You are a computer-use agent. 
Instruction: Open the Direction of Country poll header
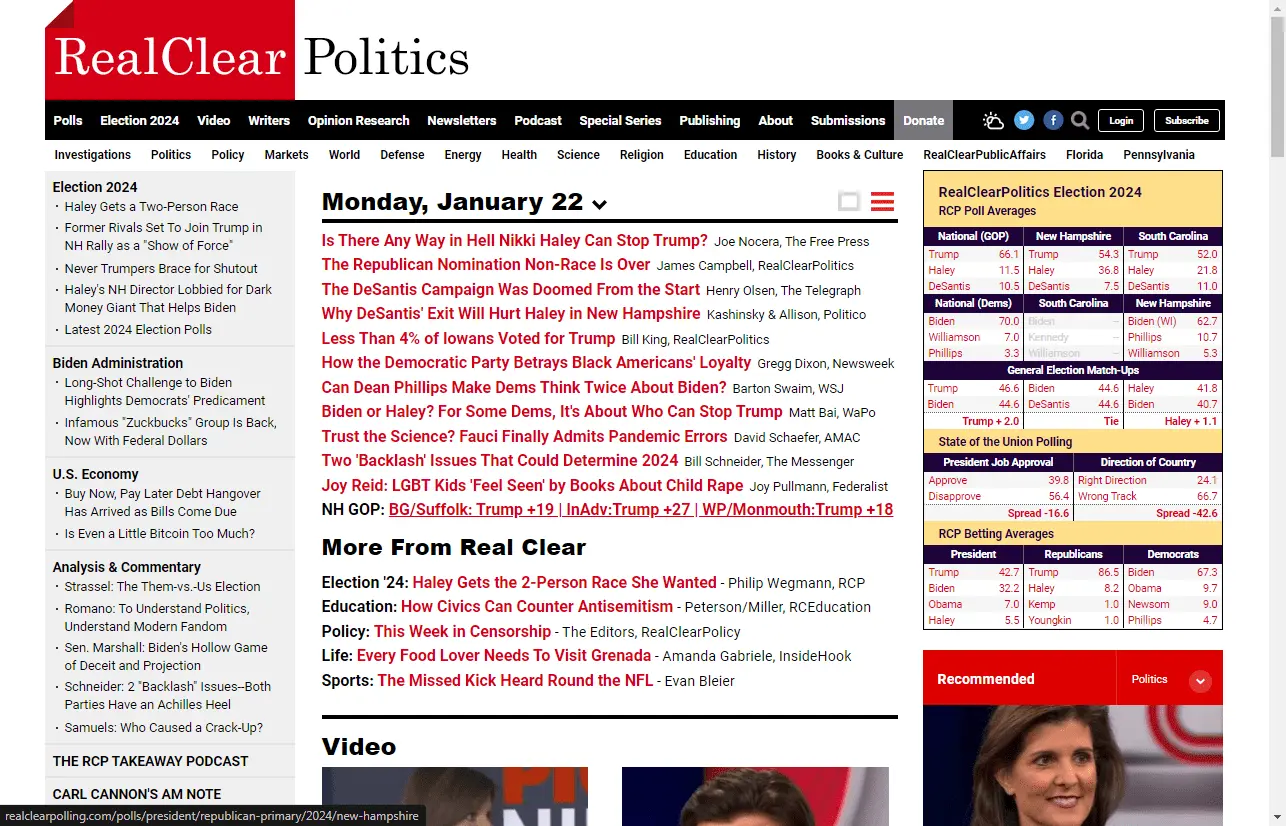1148,462
